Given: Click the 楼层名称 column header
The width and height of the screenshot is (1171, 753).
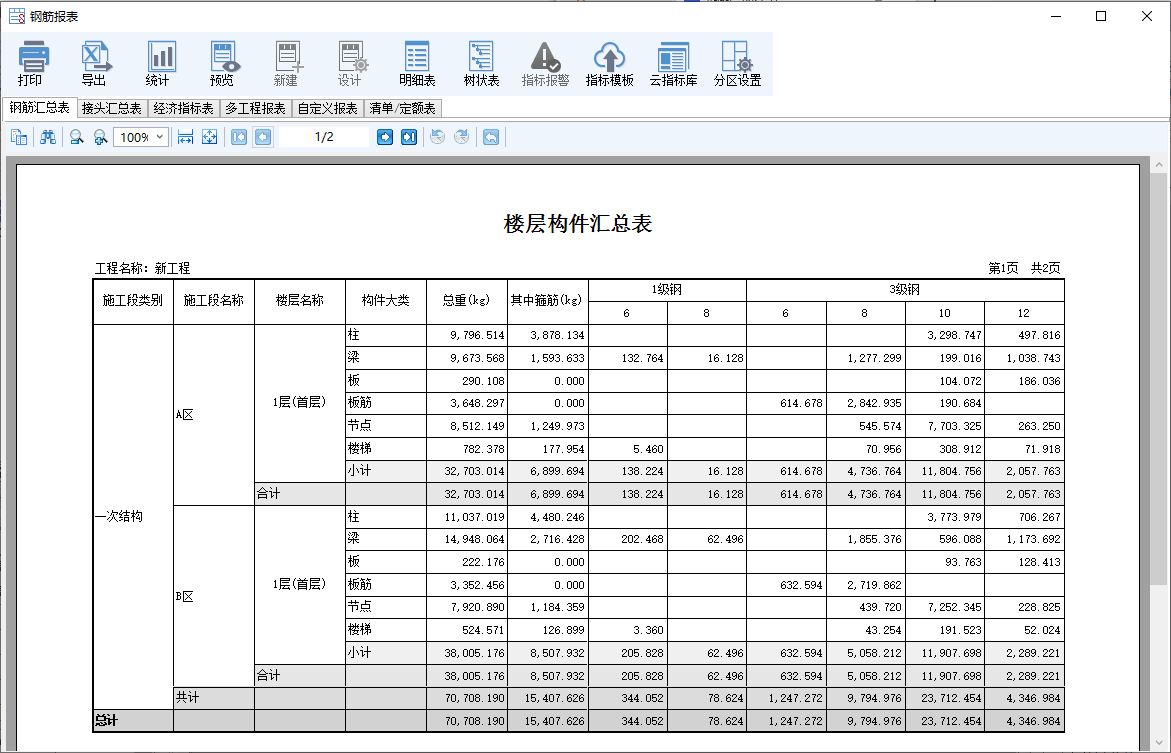Looking at the screenshot, I should tap(299, 300).
